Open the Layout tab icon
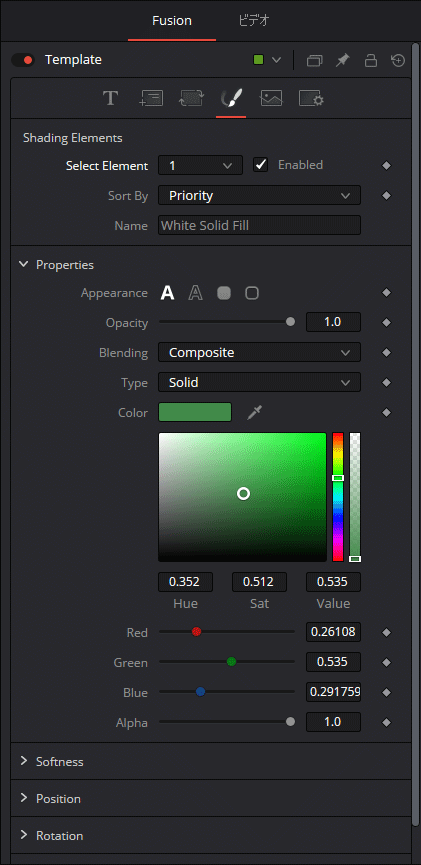The image size is (421, 865). [x=151, y=99]
